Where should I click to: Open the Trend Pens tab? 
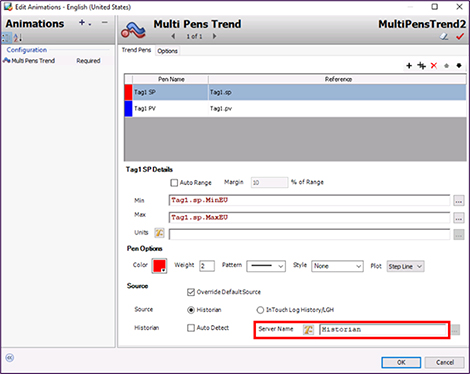tap(136, 50)
